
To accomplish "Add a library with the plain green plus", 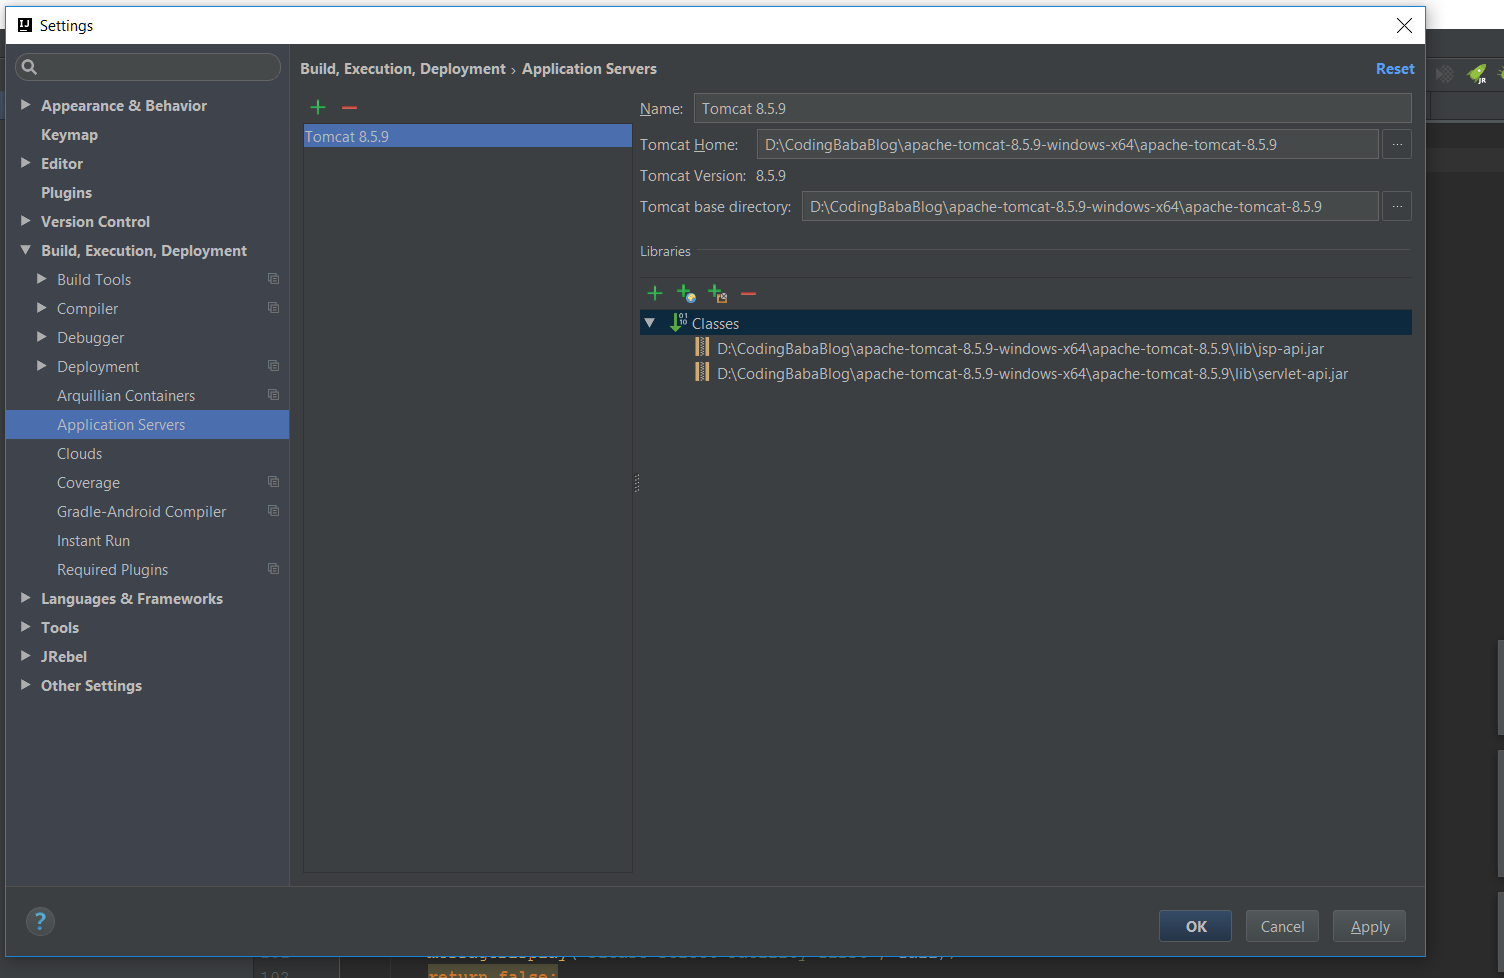I will [655, 293].
